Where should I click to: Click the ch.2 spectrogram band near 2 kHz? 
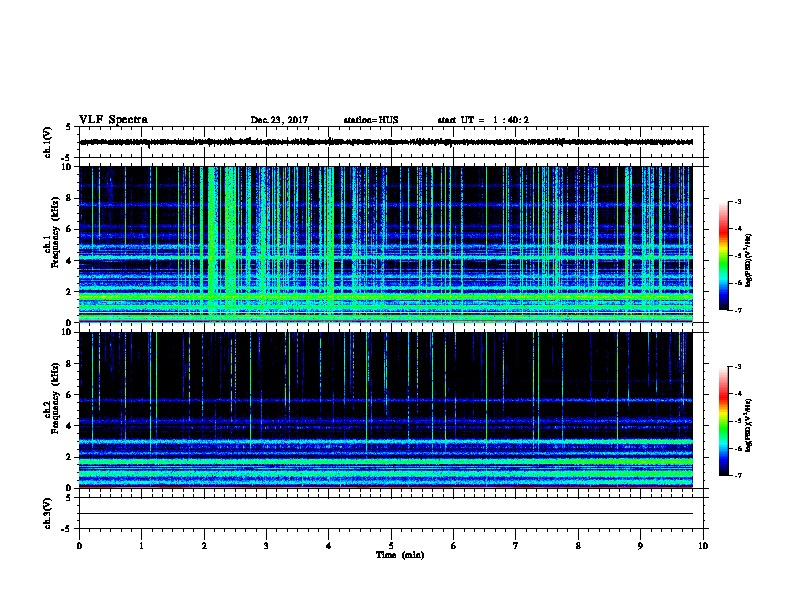(x=386, y=461)
